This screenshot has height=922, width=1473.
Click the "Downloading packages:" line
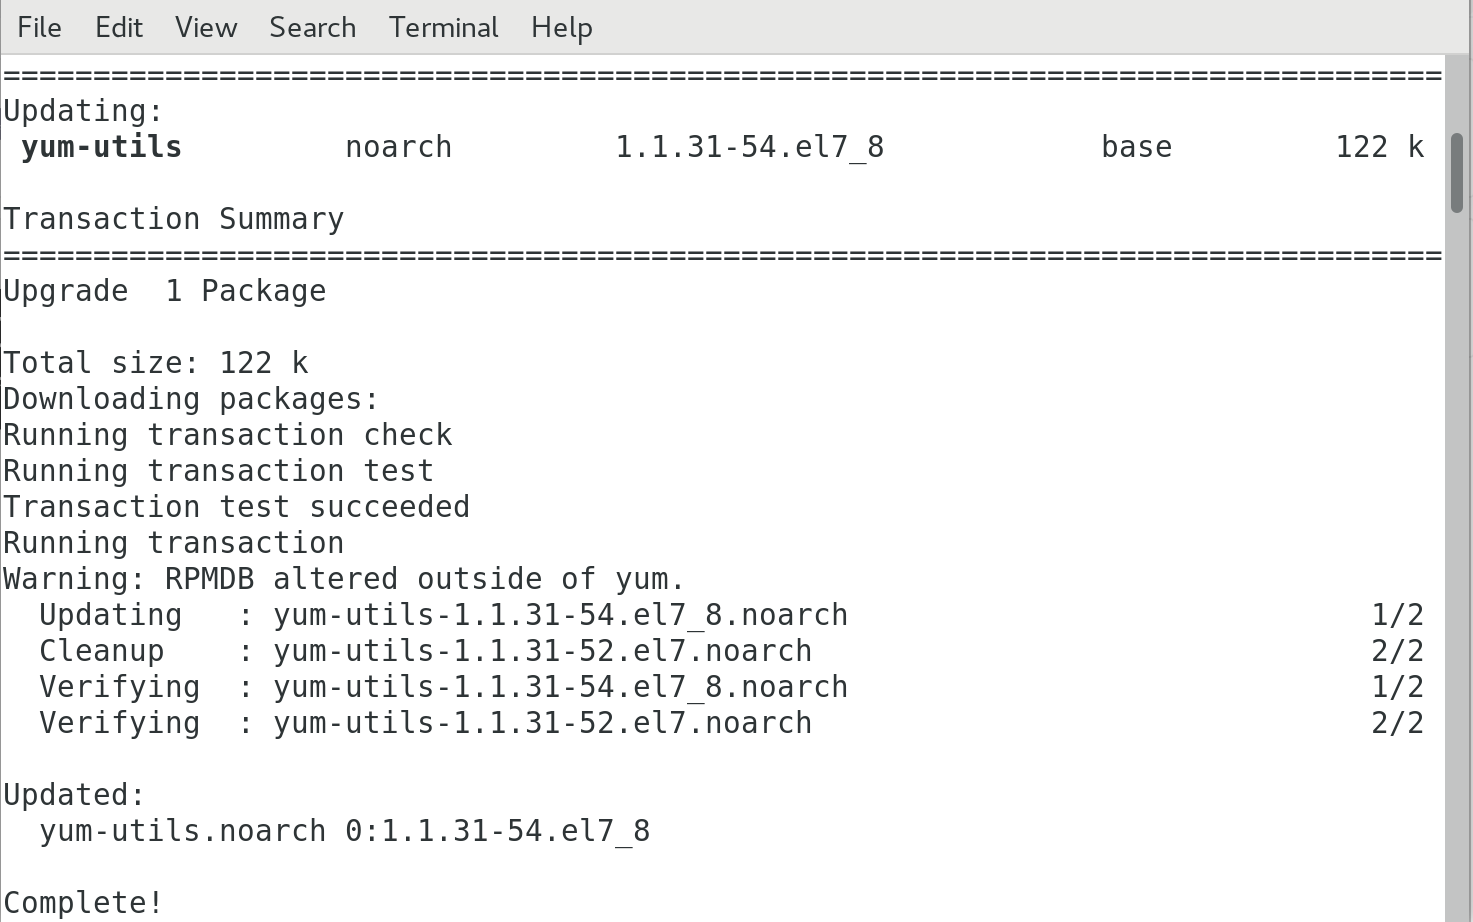(x=191, y=399)
